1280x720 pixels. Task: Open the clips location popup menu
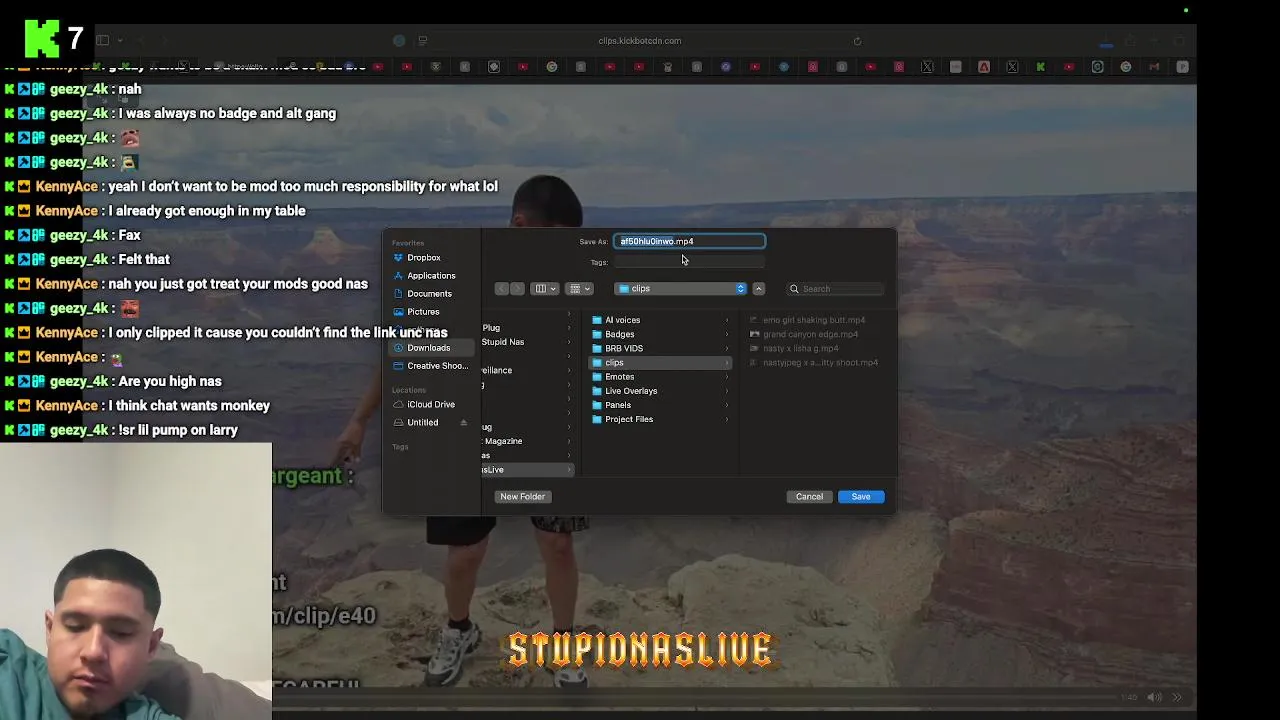click(x=681, y=289)
